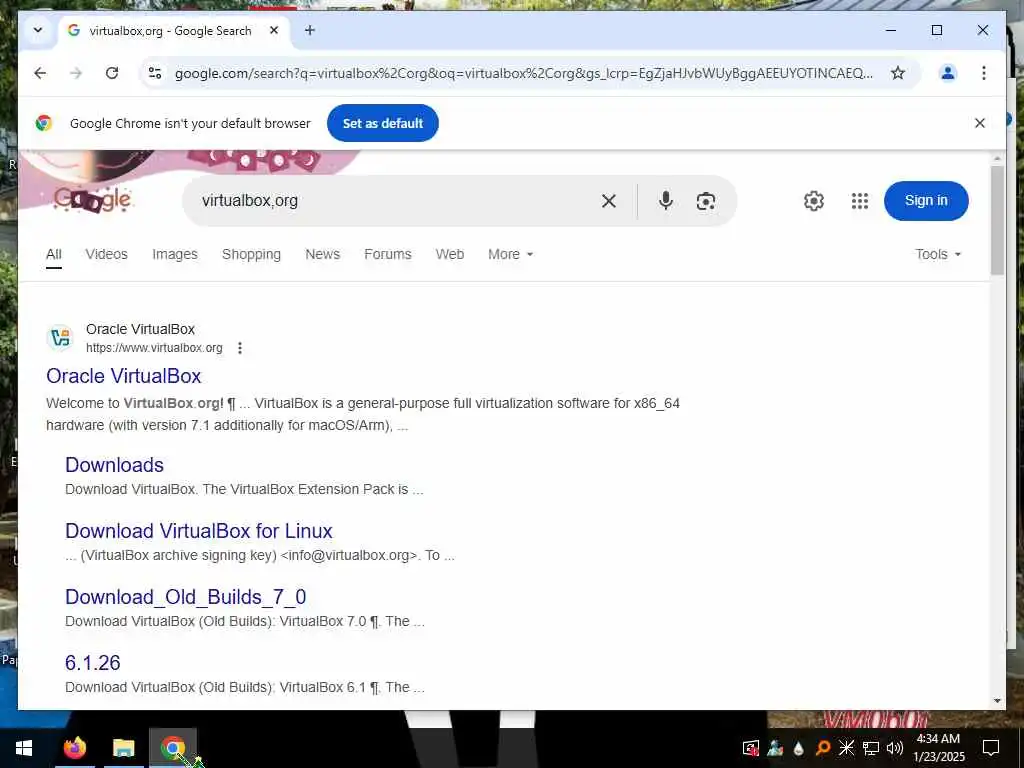
Task: Click the Google doodle logo
Action: (x=93, y=200)
